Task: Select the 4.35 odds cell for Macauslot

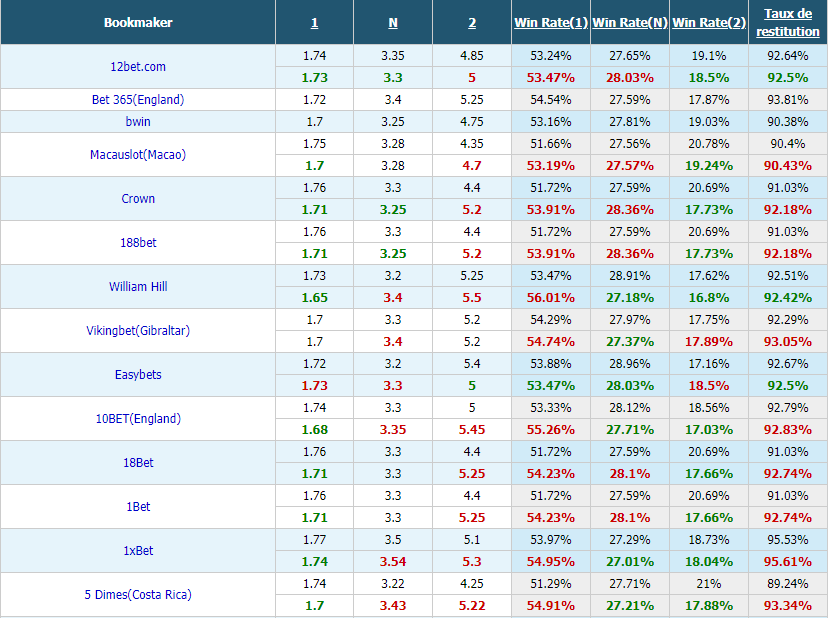Action: coord(472,144)
